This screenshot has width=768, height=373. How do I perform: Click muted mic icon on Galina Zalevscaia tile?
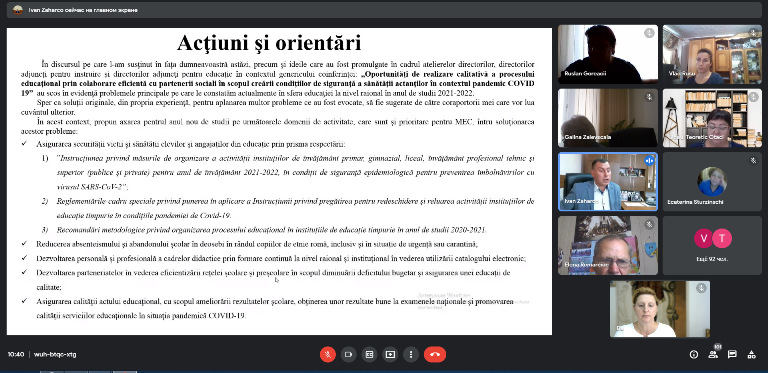point(649,97)
